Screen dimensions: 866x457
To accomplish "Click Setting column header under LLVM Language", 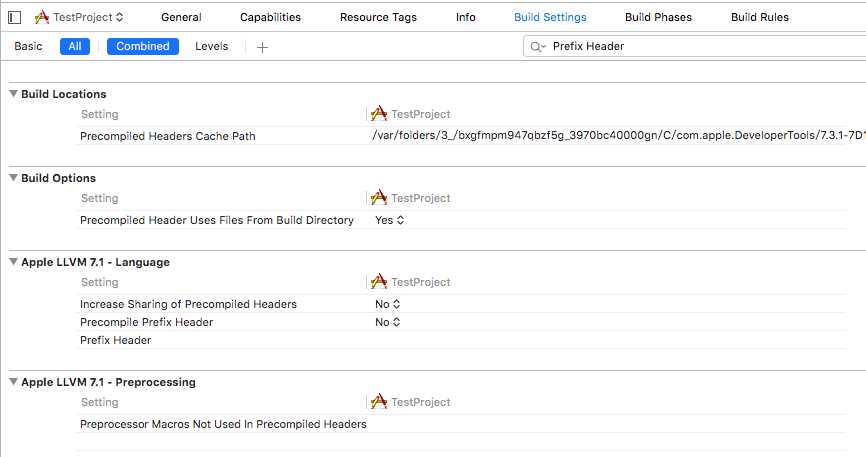I will click(x=99, y=282).
